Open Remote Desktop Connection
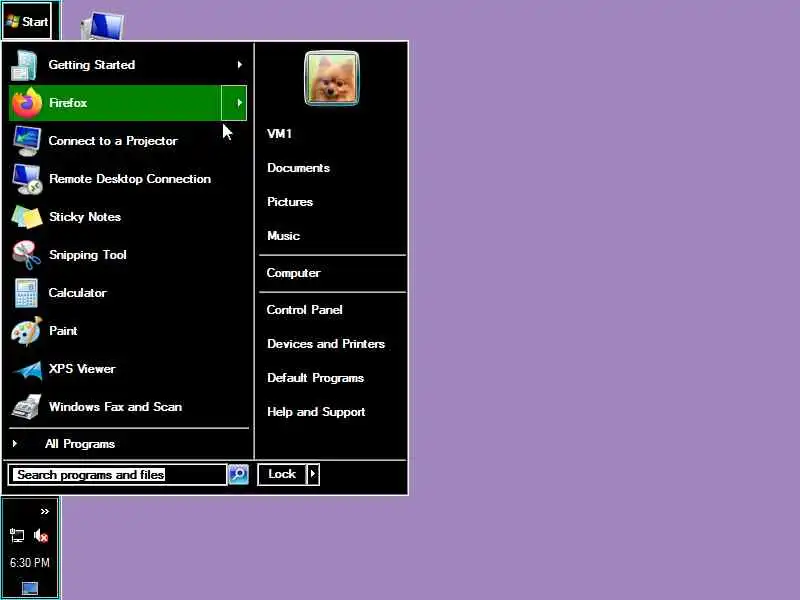Screen dimensions: 800x600 click(128, 179)
